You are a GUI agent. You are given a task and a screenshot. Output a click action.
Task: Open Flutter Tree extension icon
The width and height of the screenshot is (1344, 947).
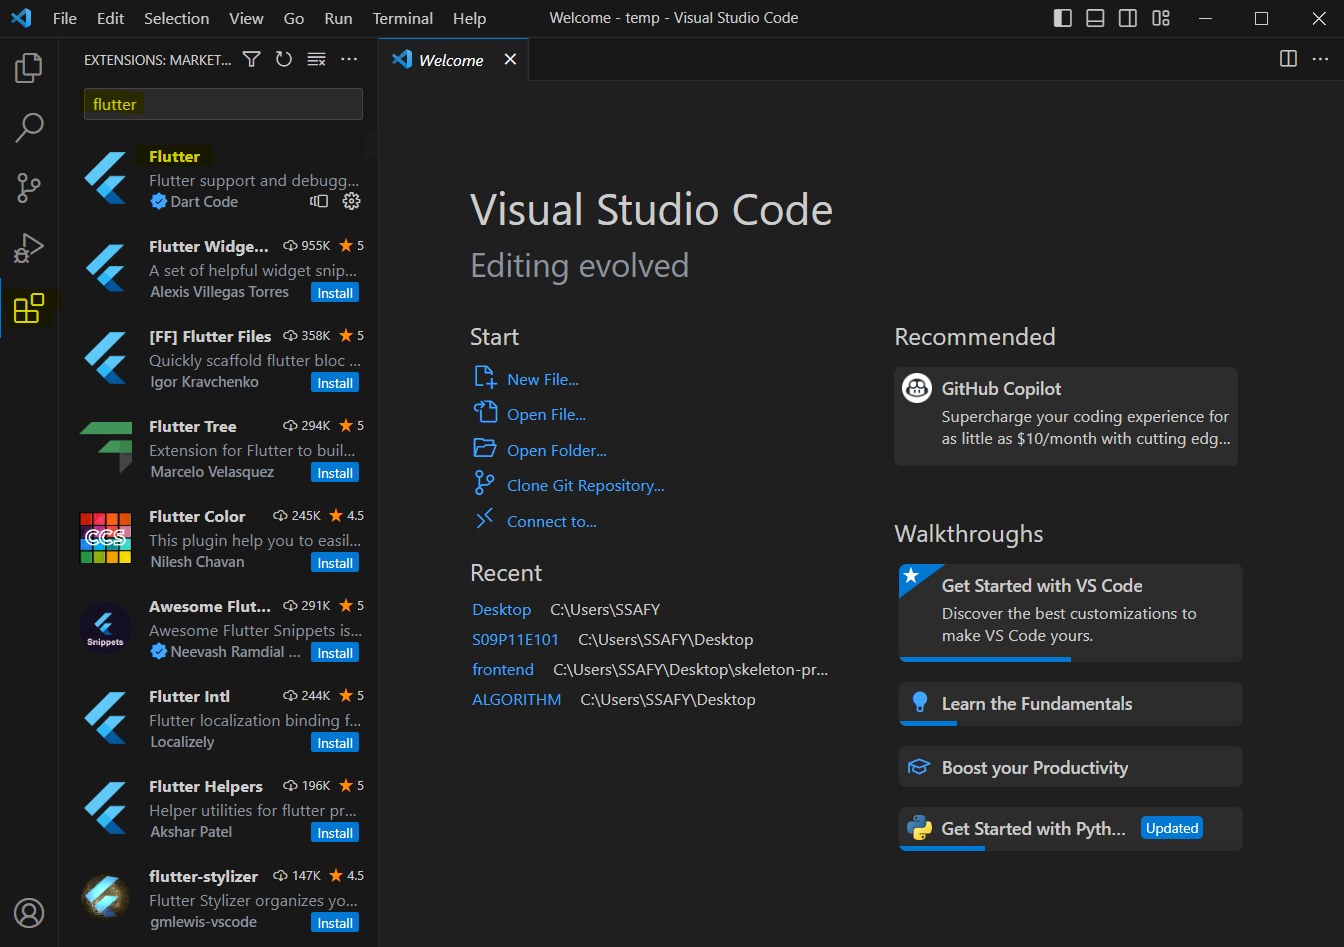pos(106,447)
